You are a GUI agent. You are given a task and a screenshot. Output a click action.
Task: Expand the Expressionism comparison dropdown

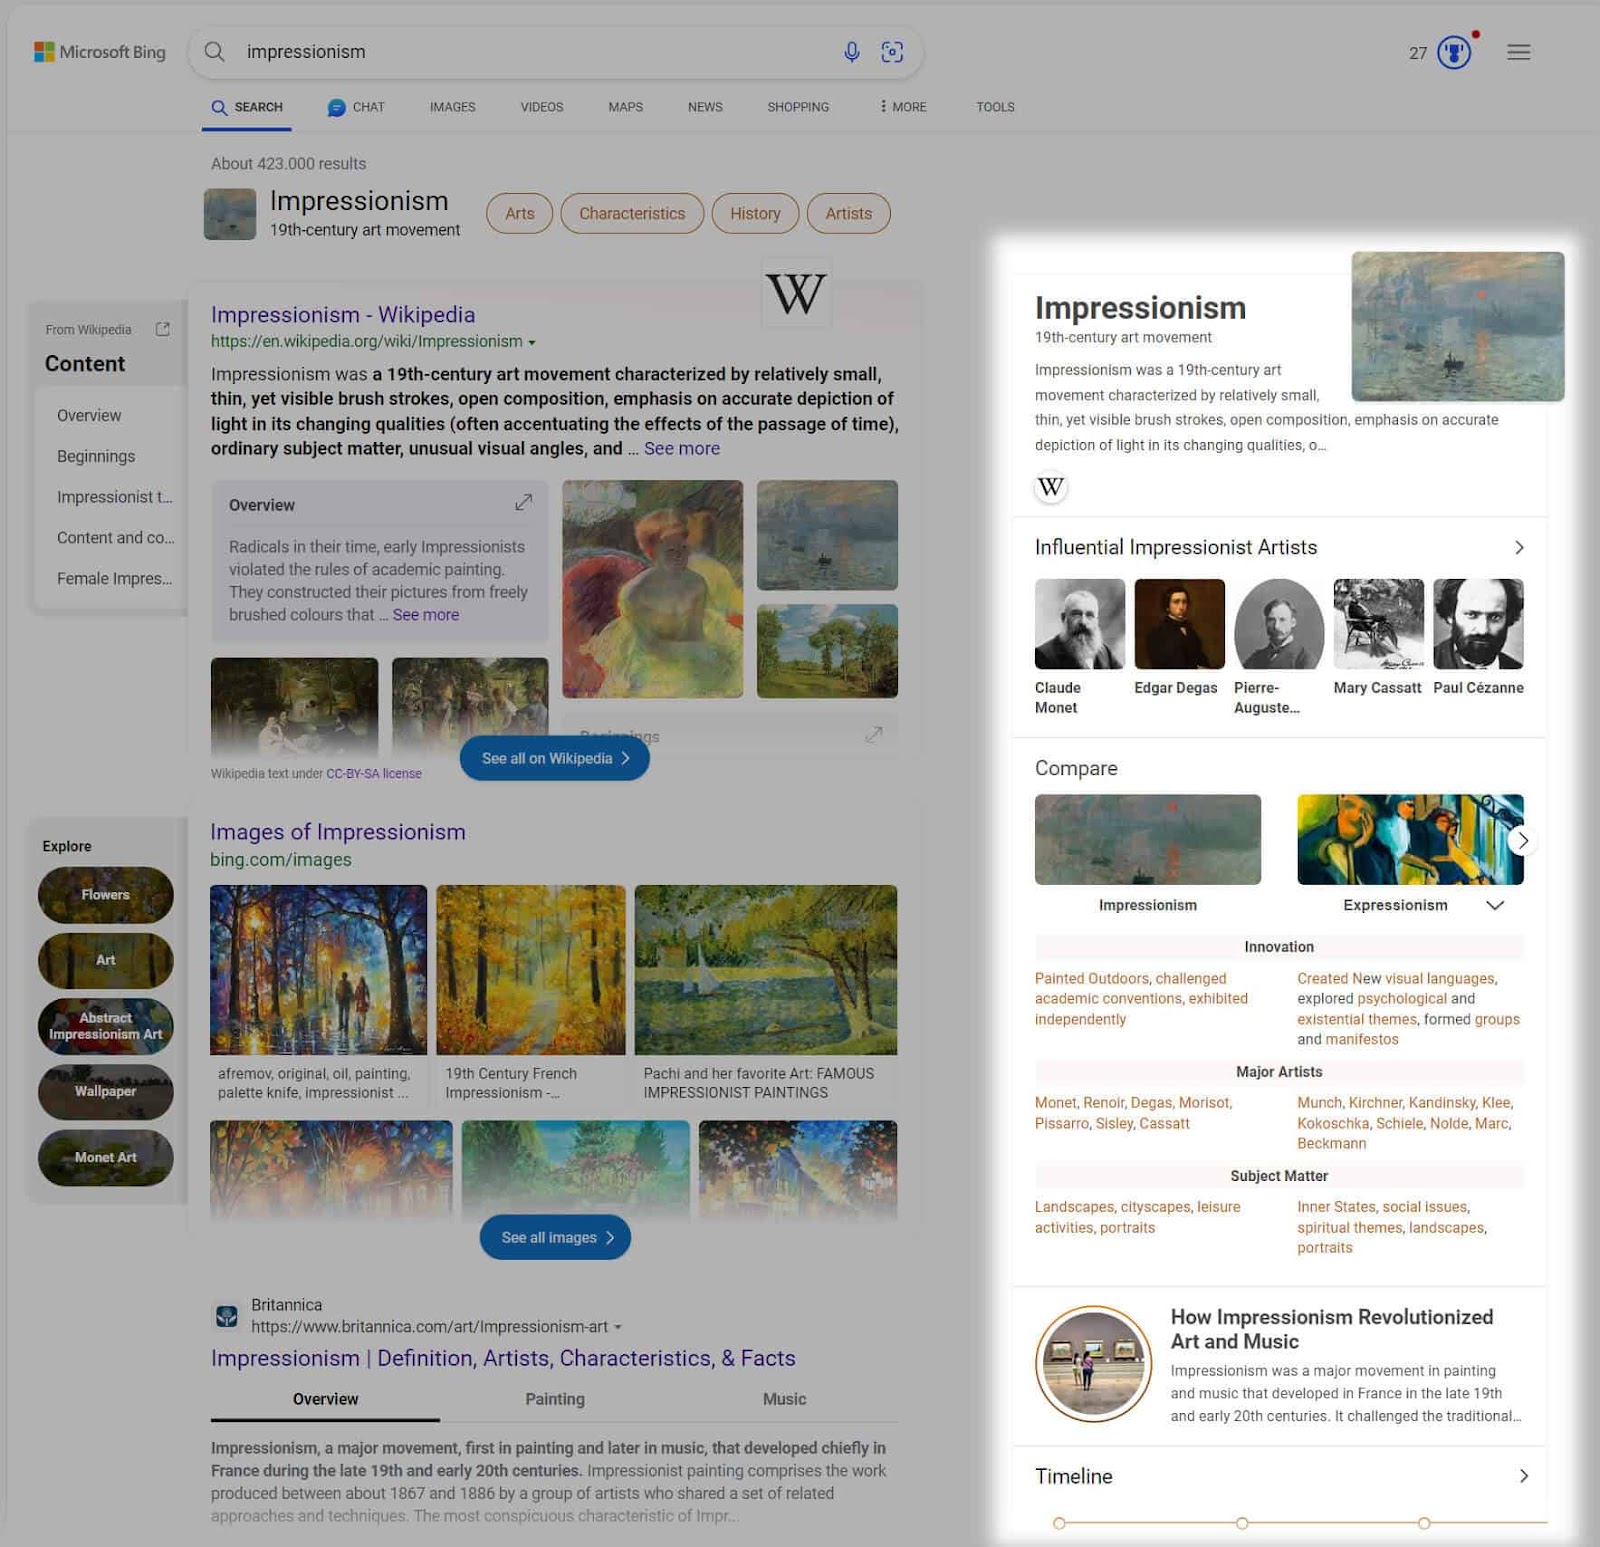point(1496,905)
